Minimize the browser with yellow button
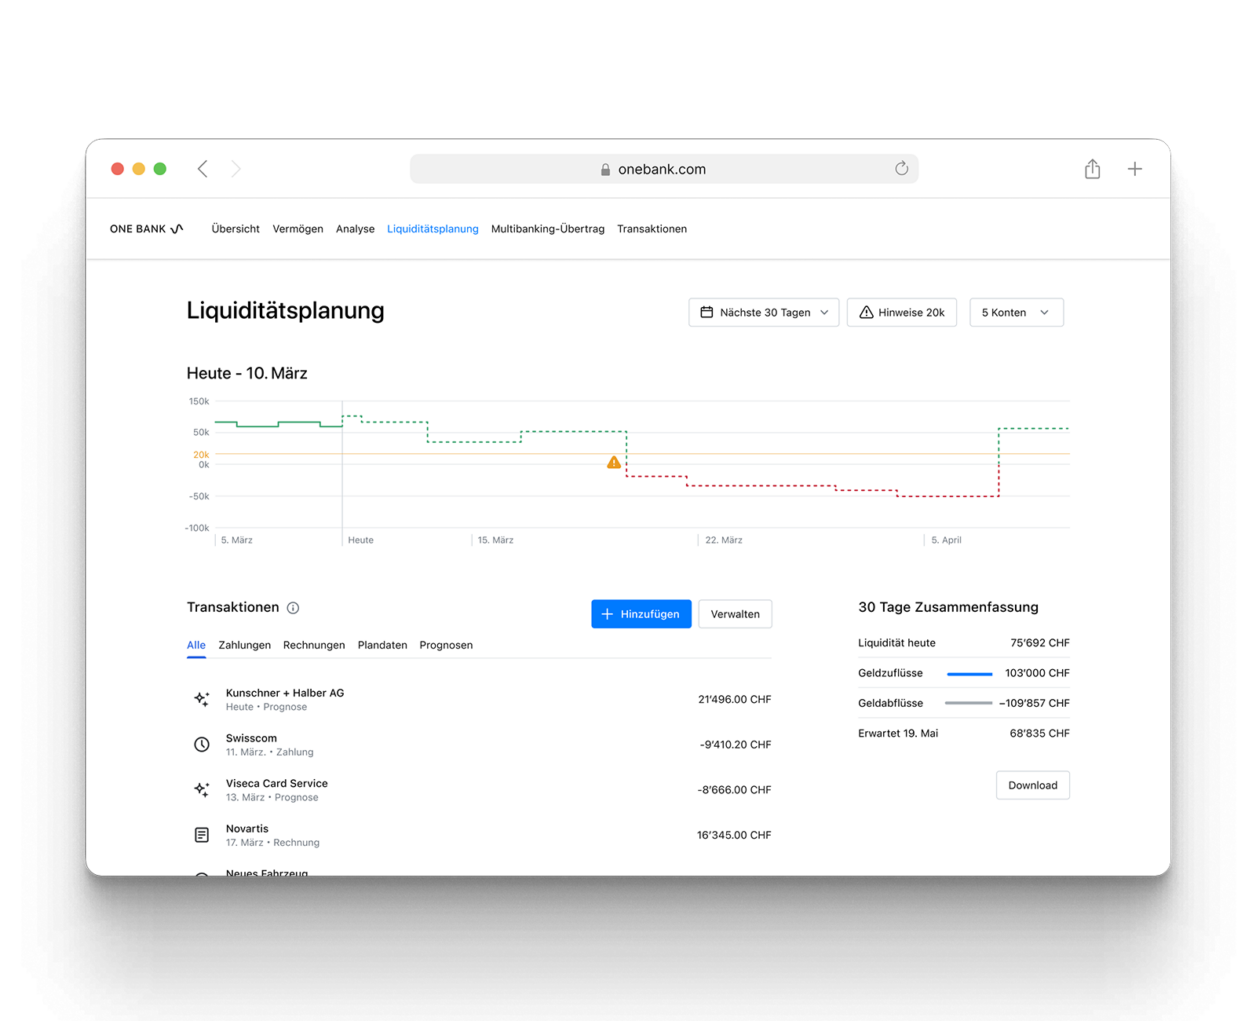1256x1021 pixels. 139,169
